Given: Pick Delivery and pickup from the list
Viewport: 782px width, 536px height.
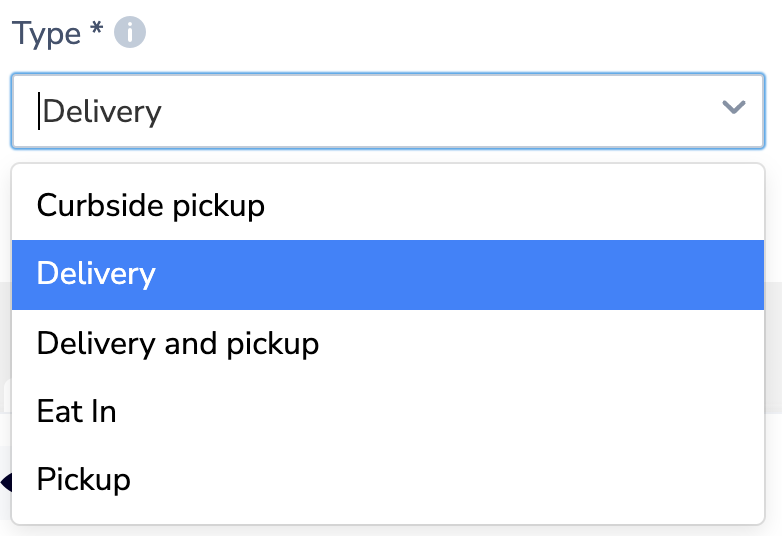Looking at the screenshot, I should coord(388,344).
